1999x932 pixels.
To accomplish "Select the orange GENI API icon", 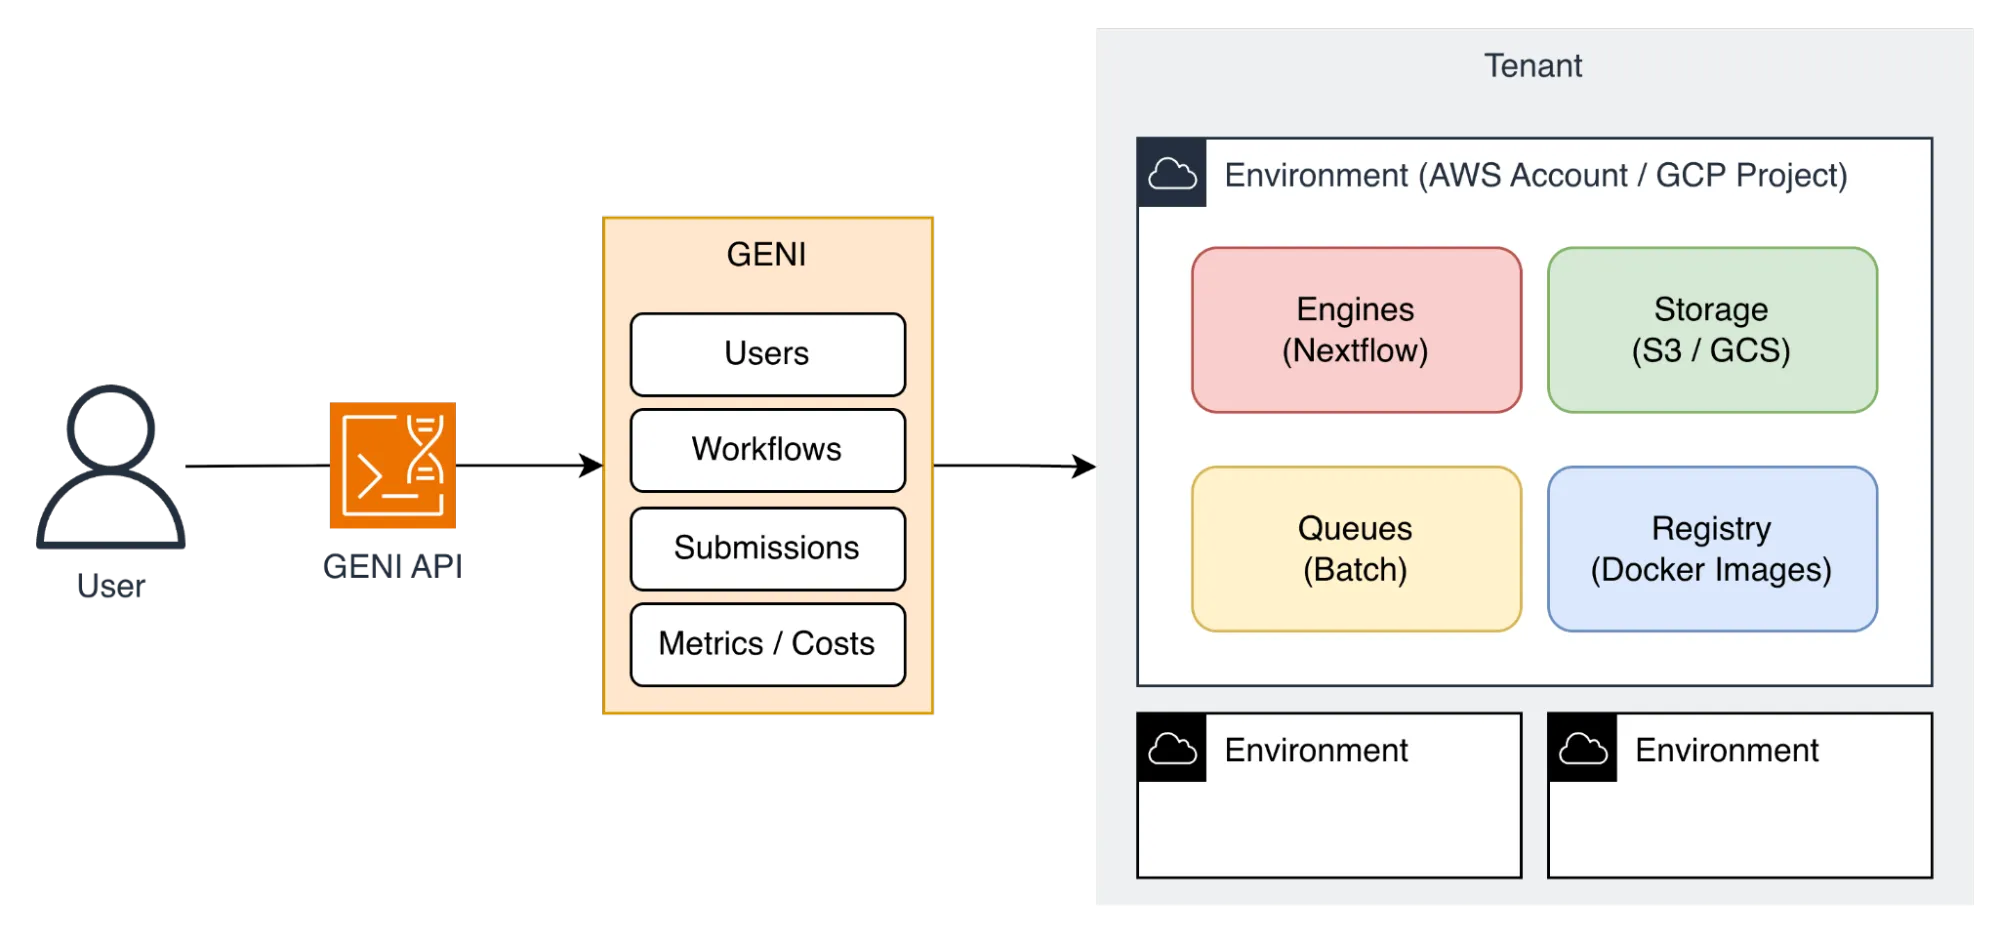I will click(393, 465).
